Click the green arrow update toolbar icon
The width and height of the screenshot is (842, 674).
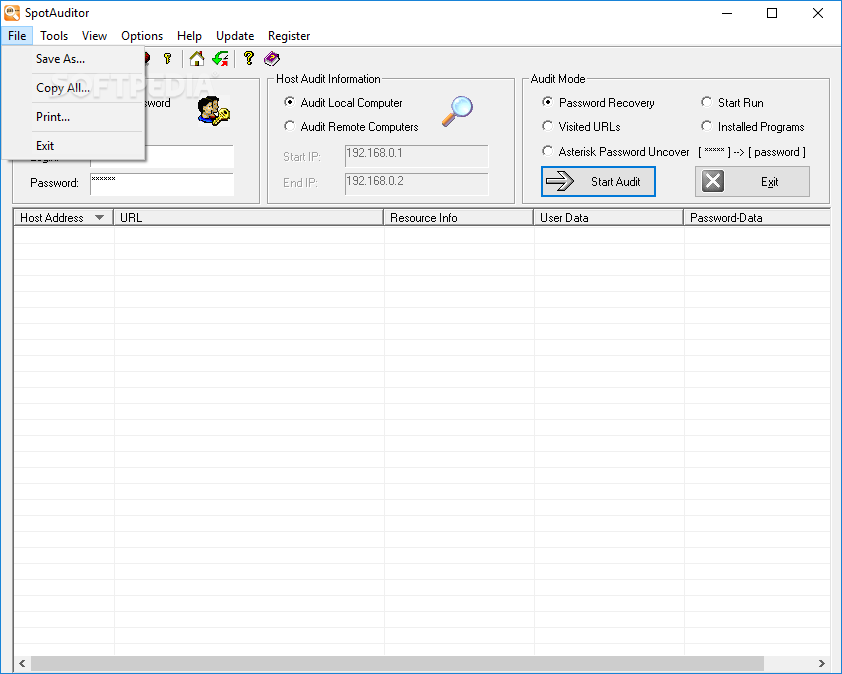pyautogui.click(x=220, y=59)
